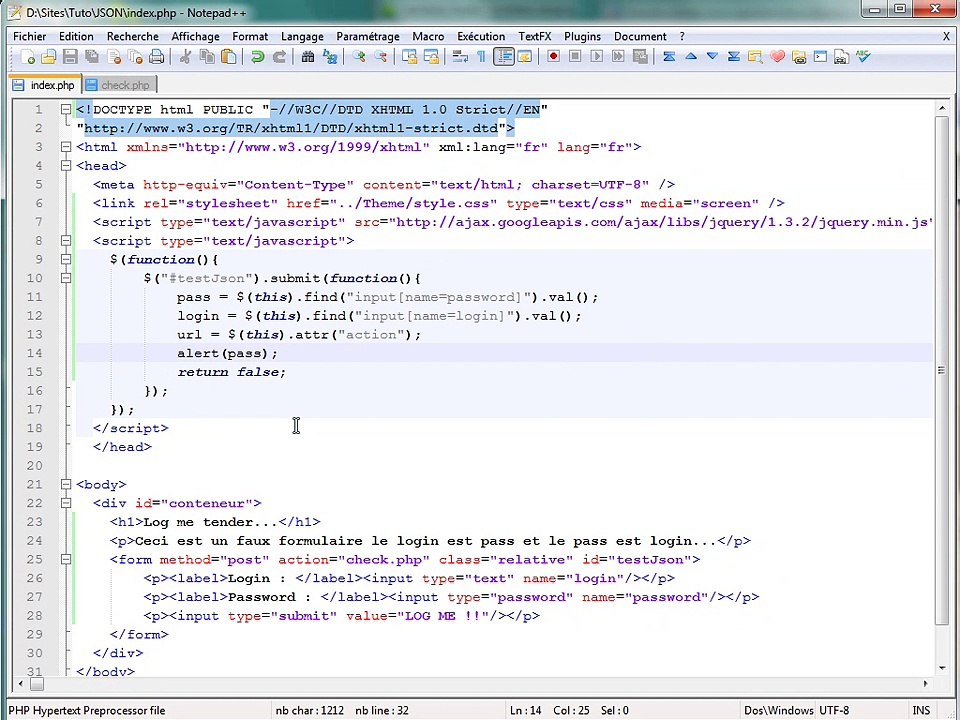
Task: Collapse the function fold on line 9
Action: point(66,259)
